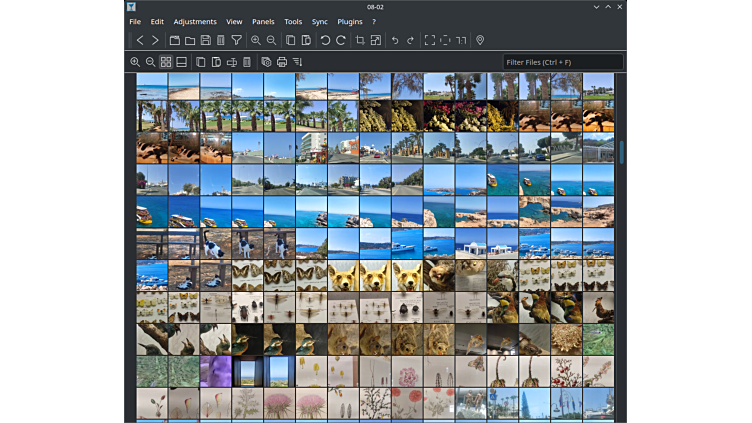Save using the floppy disk icon
The height and width of the screenshot is (423, 752).
(x=205, y=40)
